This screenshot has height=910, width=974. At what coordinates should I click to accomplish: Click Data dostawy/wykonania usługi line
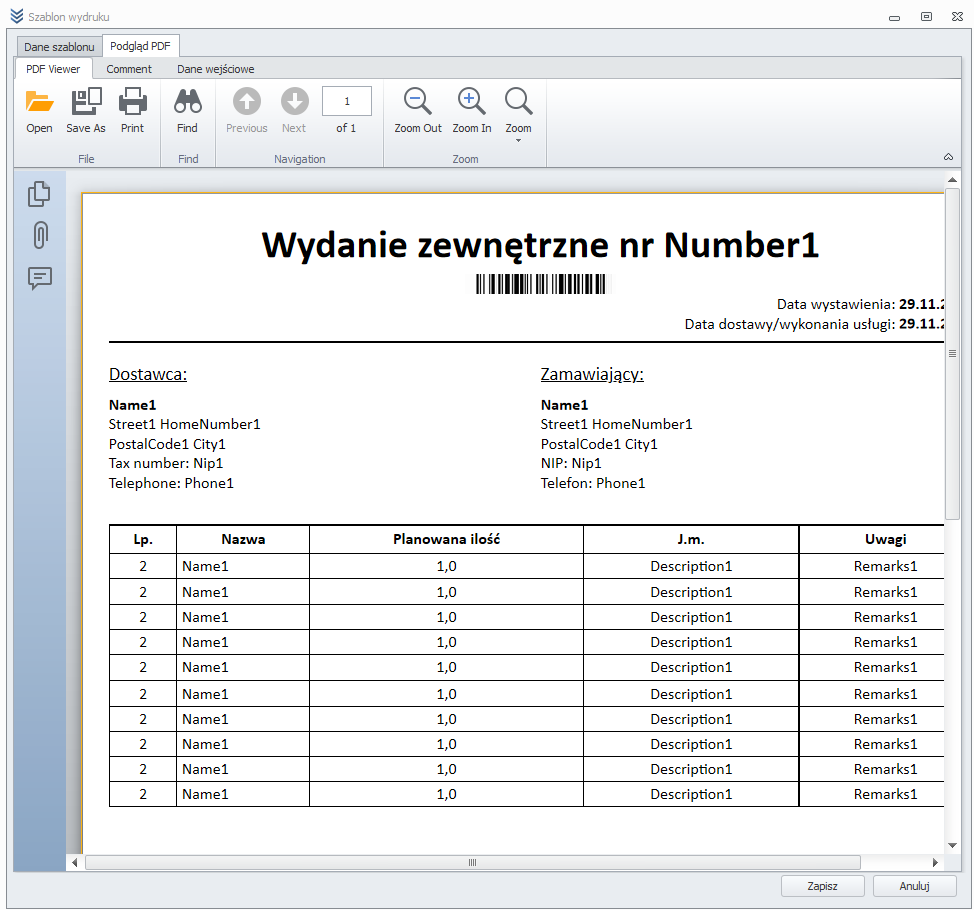(814, 324)
